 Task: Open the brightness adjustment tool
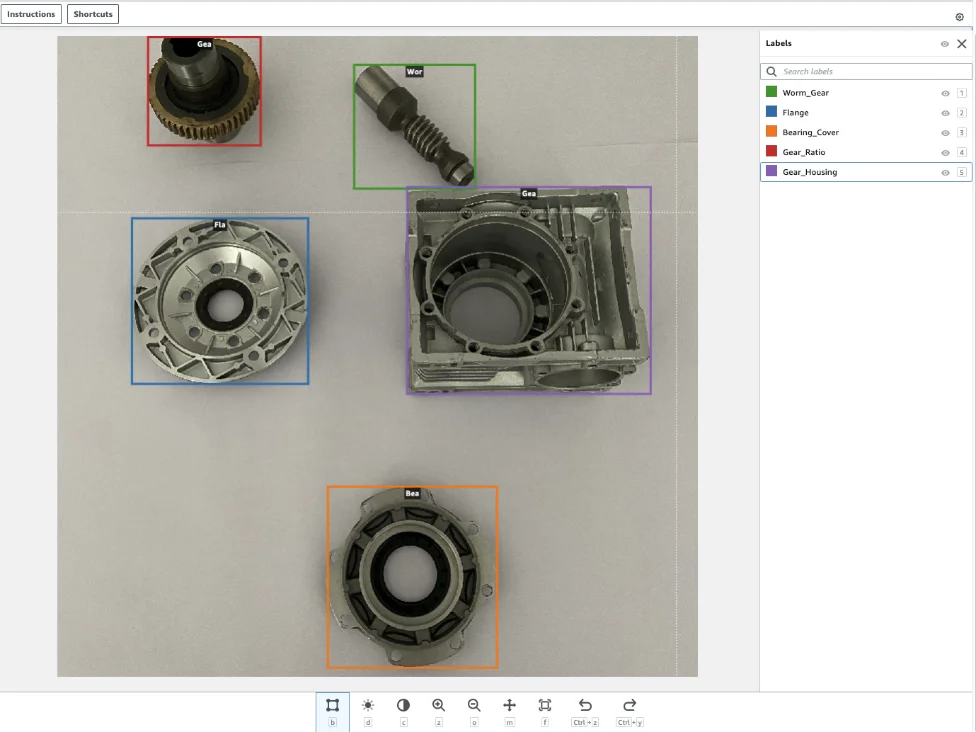click(368, 705)
